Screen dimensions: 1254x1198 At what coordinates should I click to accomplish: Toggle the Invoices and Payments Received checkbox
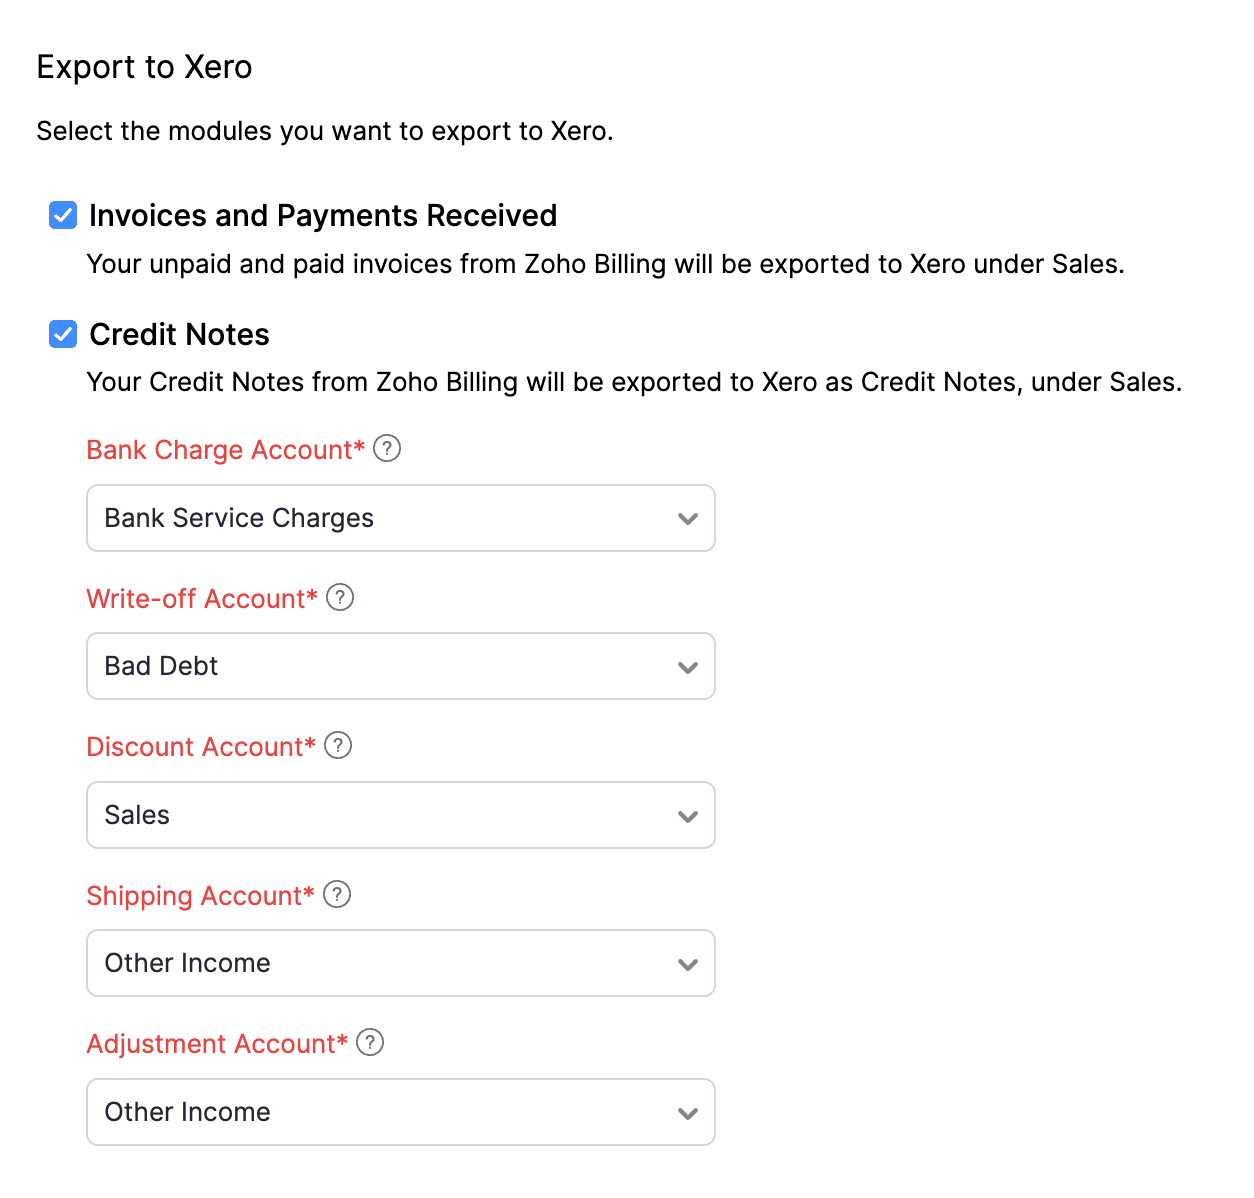point(62,214)
